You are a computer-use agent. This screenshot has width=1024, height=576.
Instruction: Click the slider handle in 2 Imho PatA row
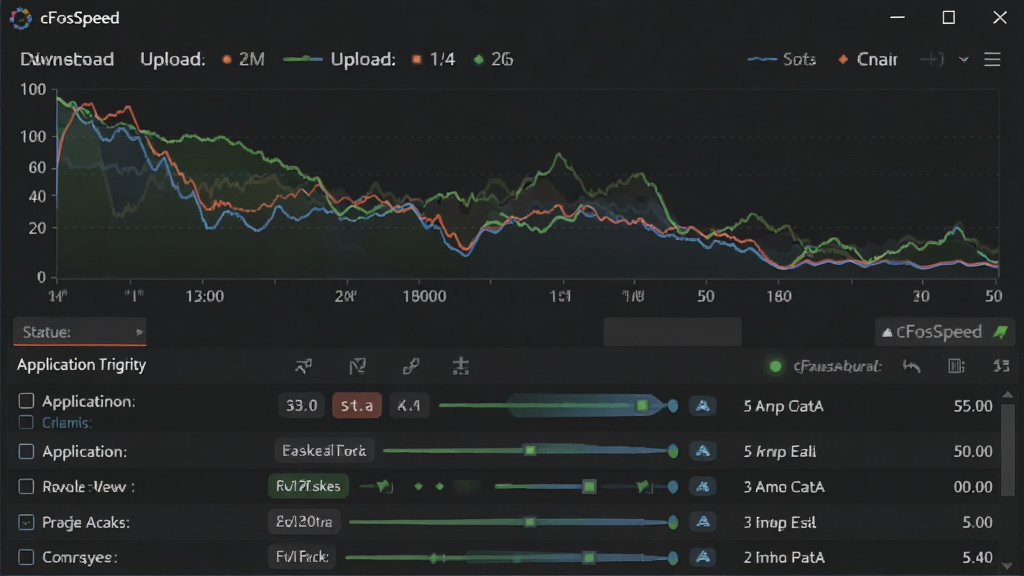click(x=589, y=557)
